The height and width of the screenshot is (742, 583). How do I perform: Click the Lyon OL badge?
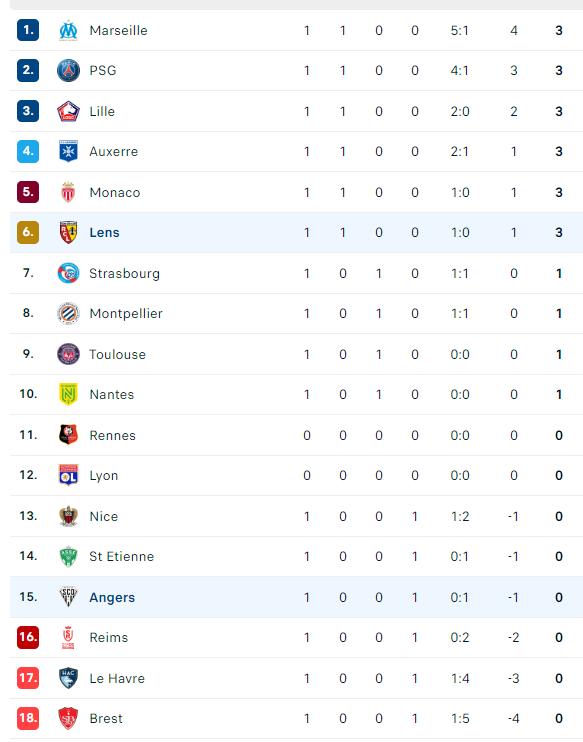coord(68,475)
